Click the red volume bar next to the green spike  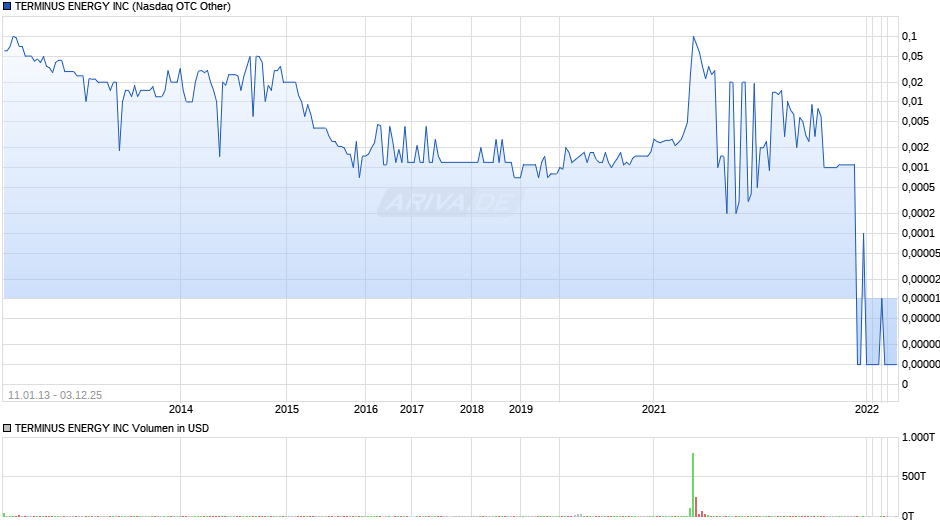696,507
